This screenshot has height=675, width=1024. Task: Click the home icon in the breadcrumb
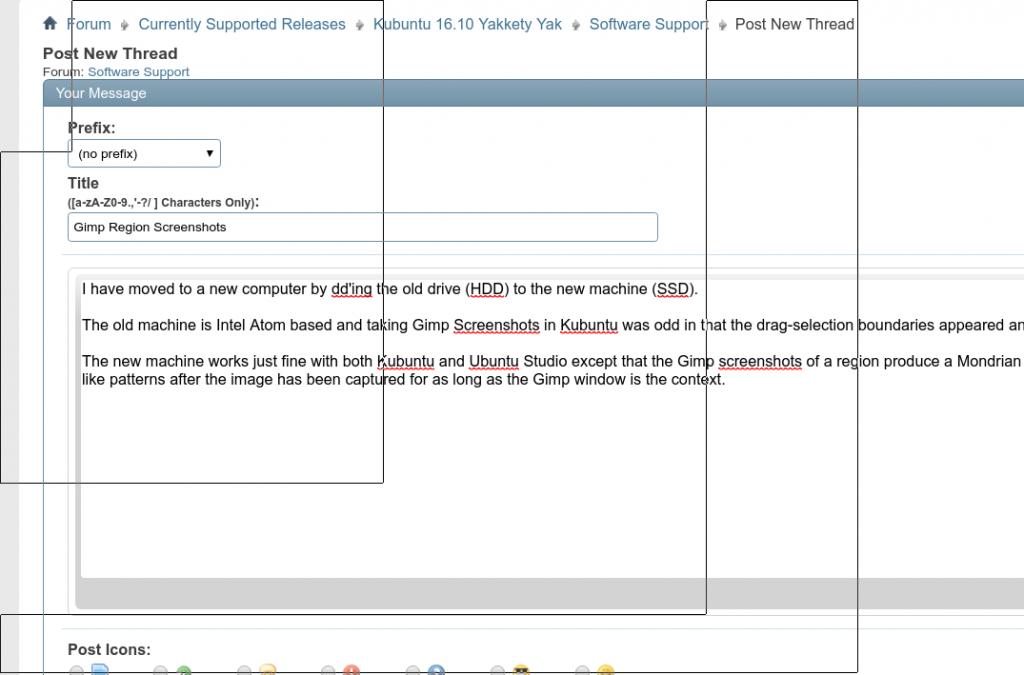pyautogui.click(x=50, y=24)
